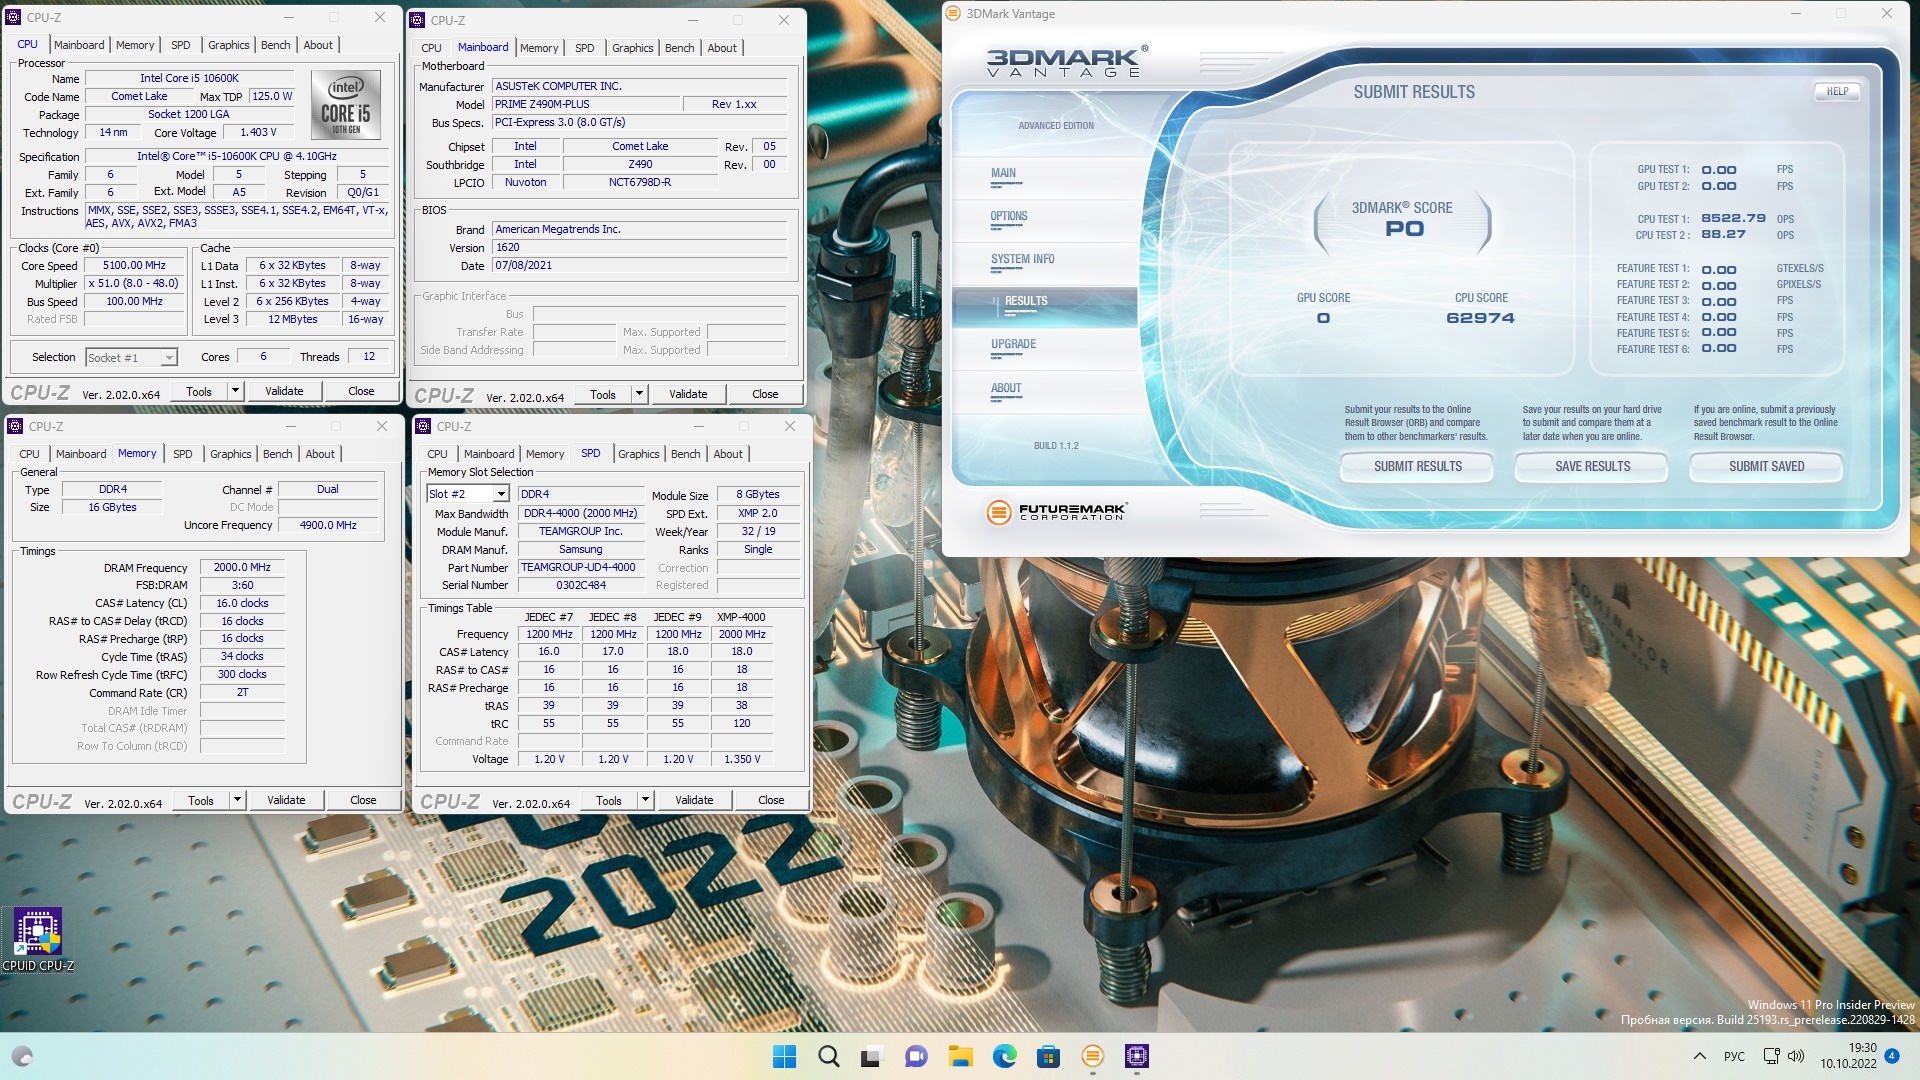Switch input language РУС
The image size is (1920, 1080).
[x=1734, y=1056]
